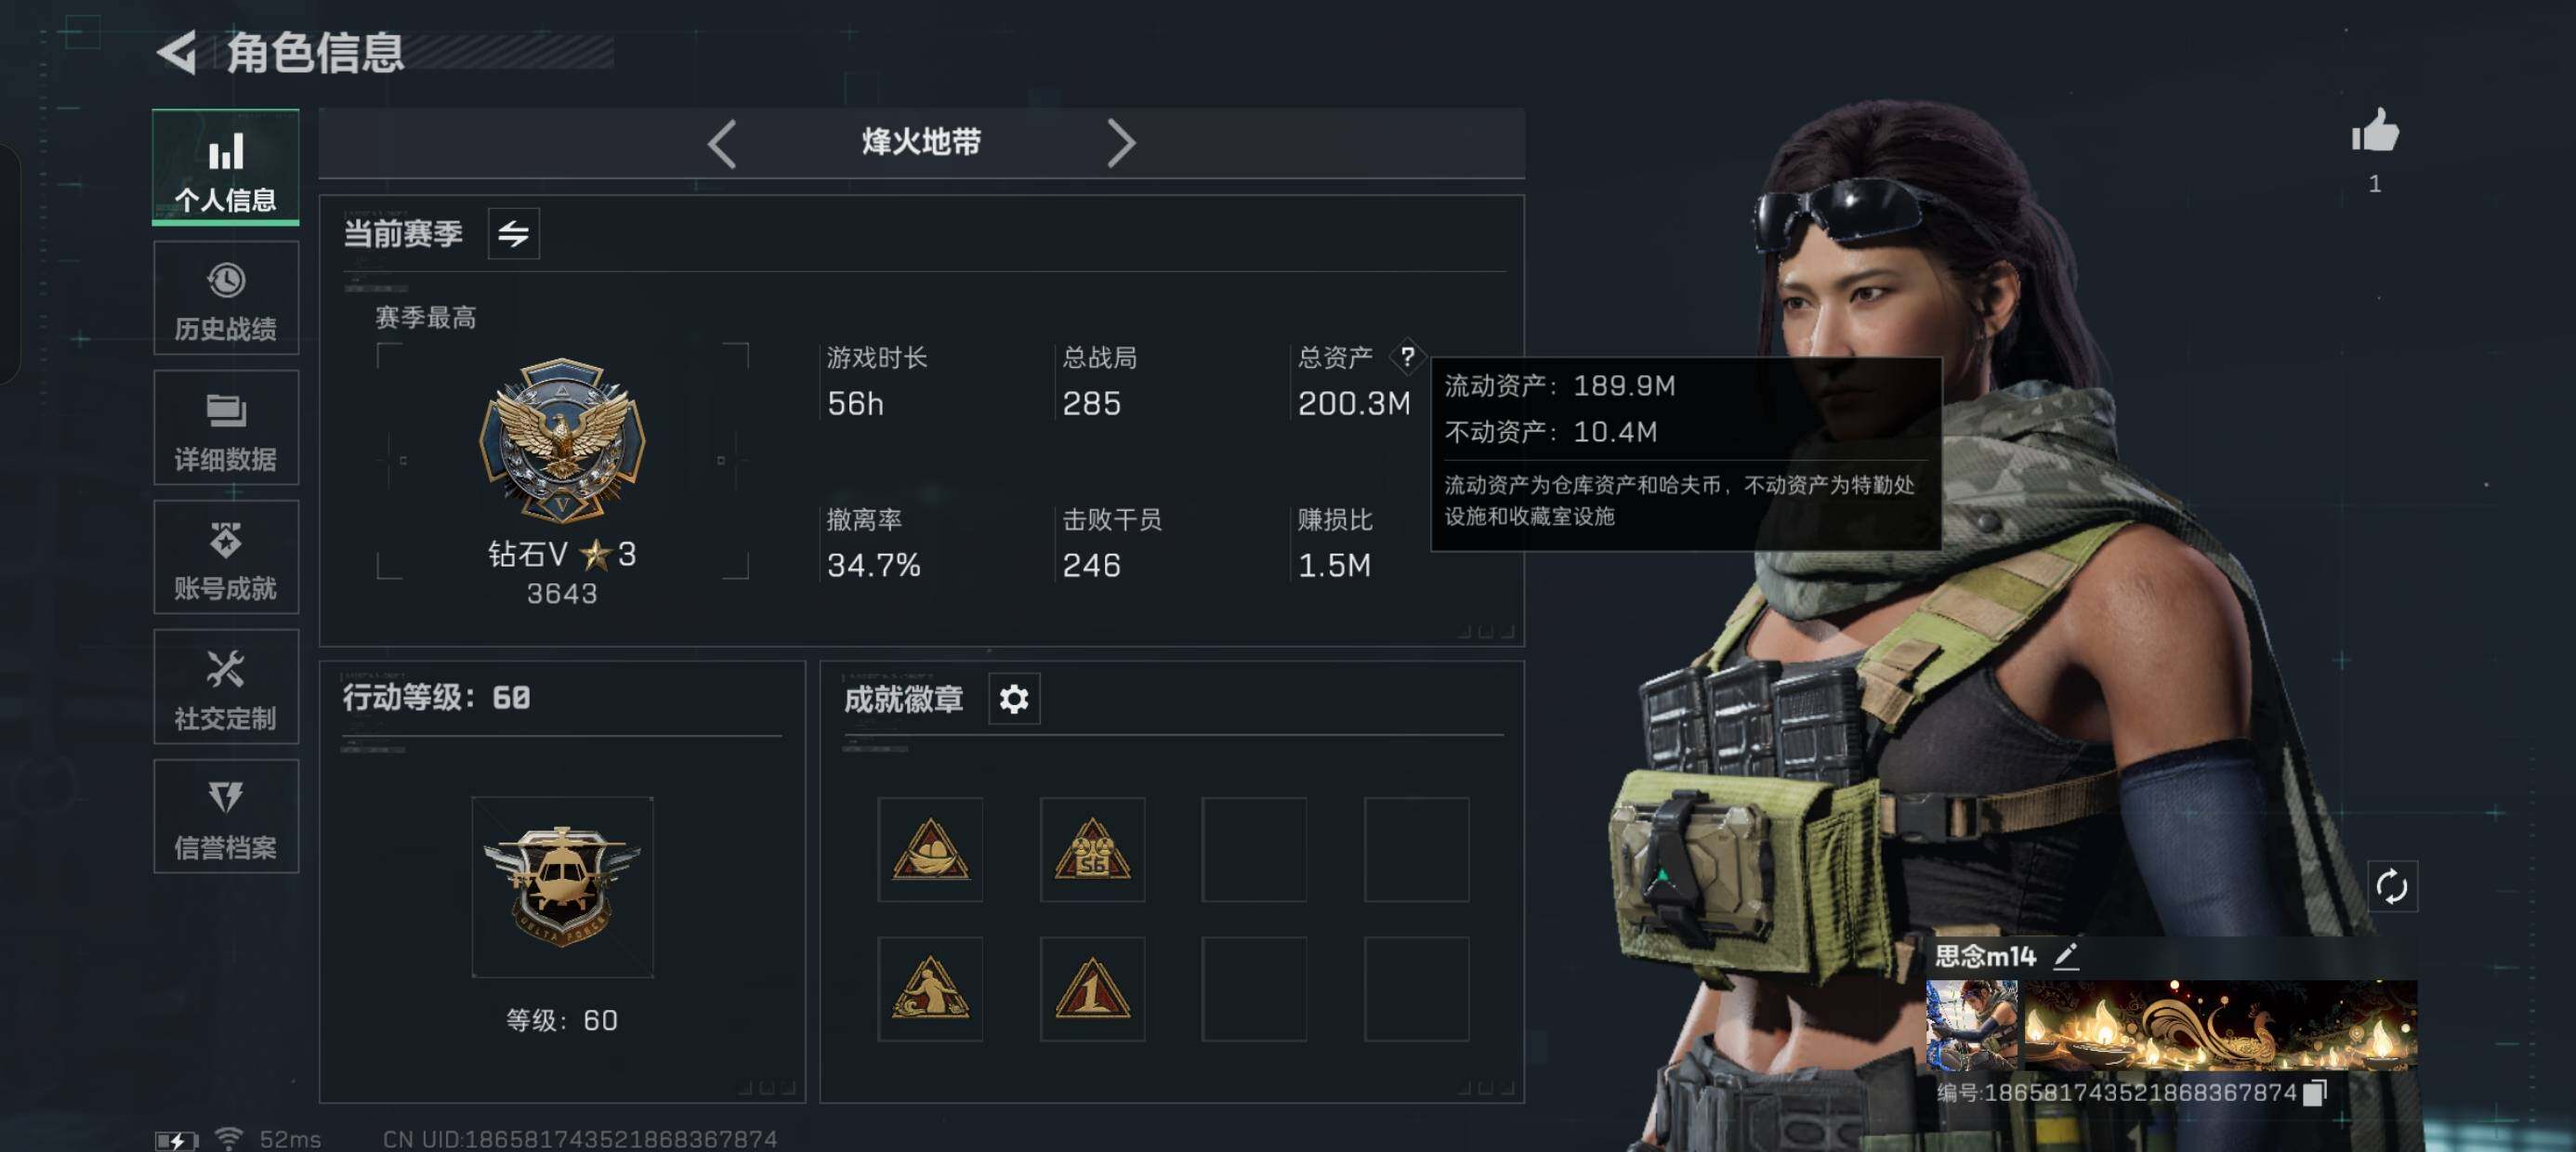Open the 详细数据 detailed data tab
This screenshot has height=1152, width=2576.
click(x=226, y=428)
